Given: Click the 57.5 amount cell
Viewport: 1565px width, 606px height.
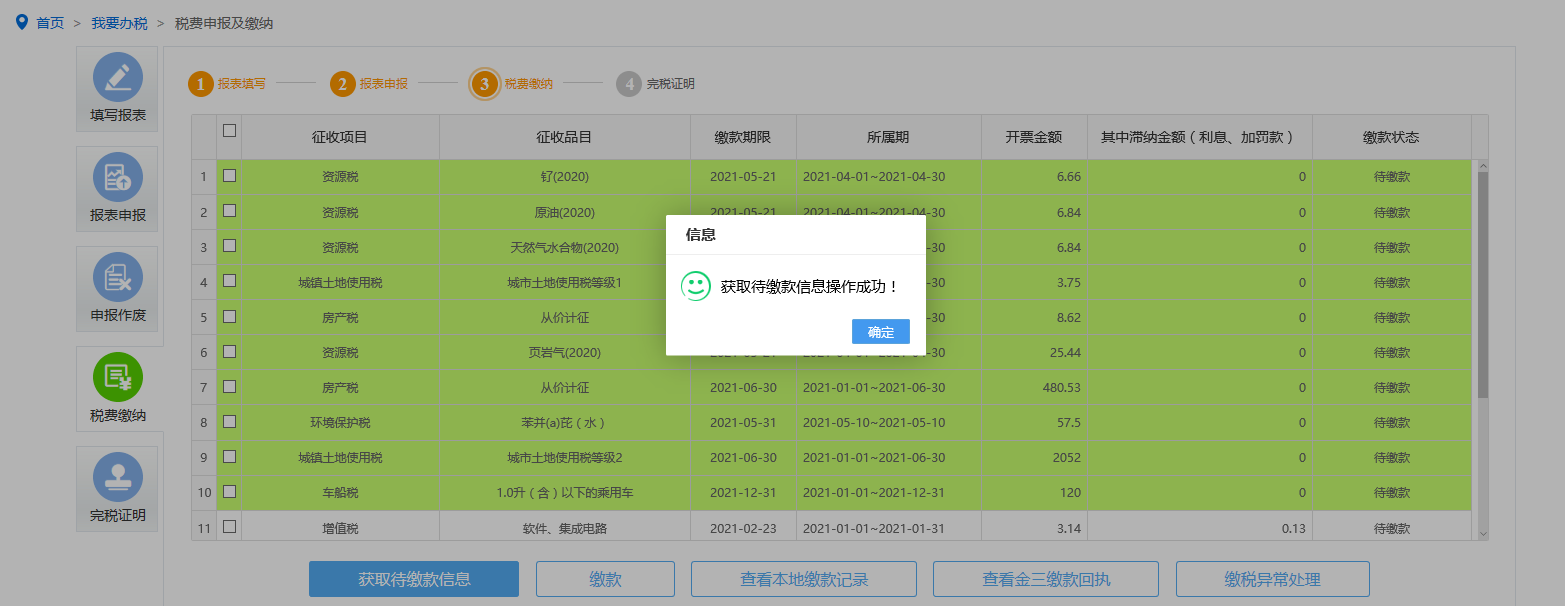Looking at the screenshot, I should click(x=1034, y=423).
